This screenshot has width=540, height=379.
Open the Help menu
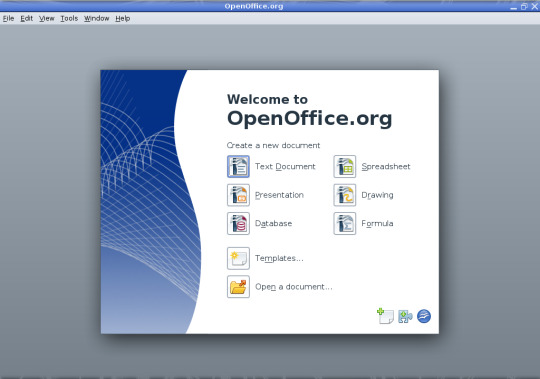click(x=123, y=19)
